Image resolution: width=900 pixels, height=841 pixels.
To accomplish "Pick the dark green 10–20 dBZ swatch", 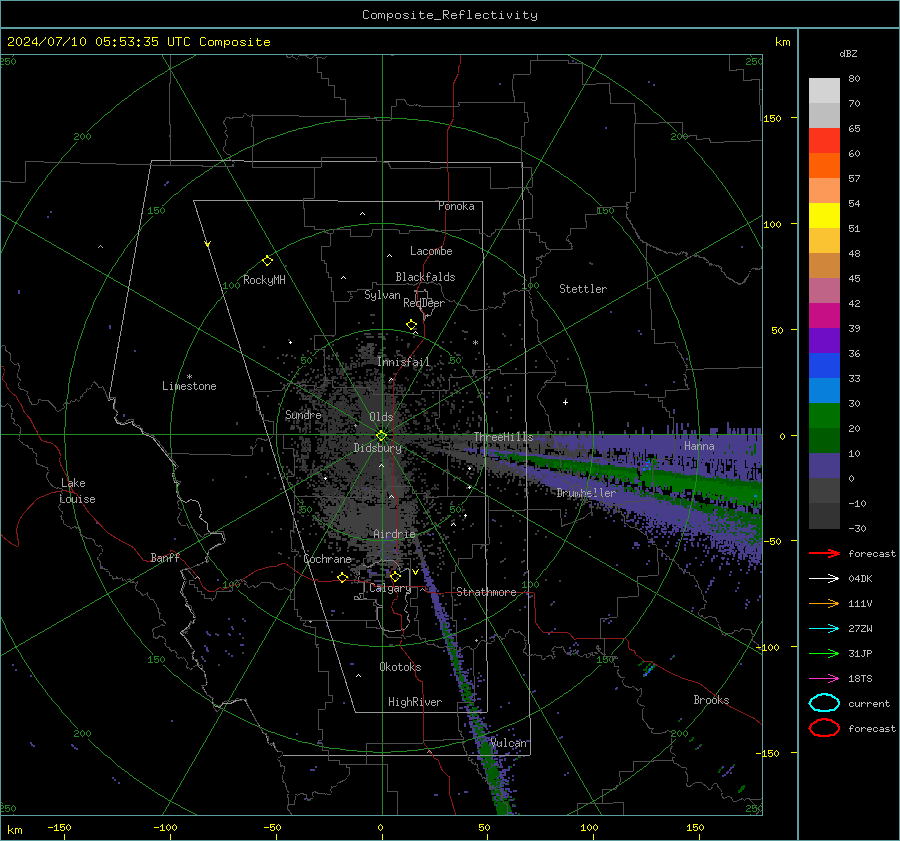I will (824, 440).
